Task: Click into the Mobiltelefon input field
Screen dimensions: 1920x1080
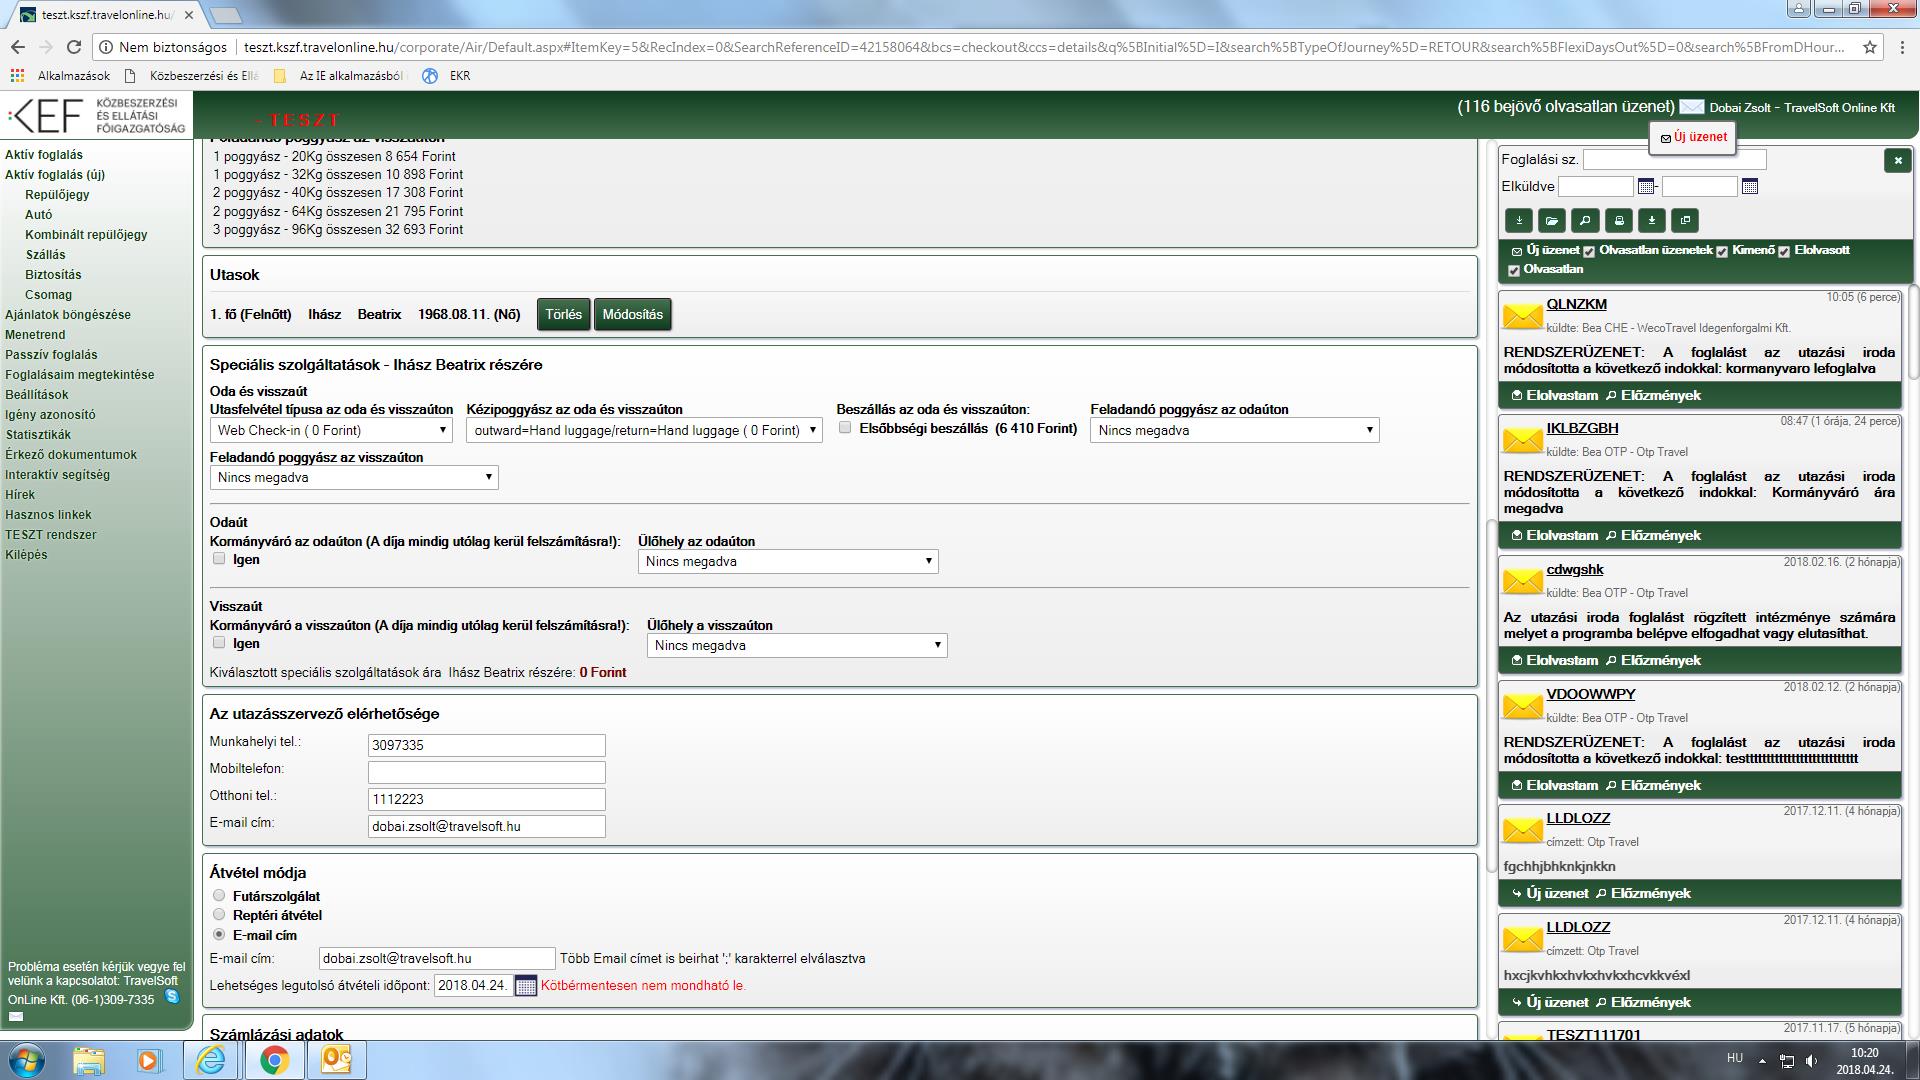Action: point(486,772)
